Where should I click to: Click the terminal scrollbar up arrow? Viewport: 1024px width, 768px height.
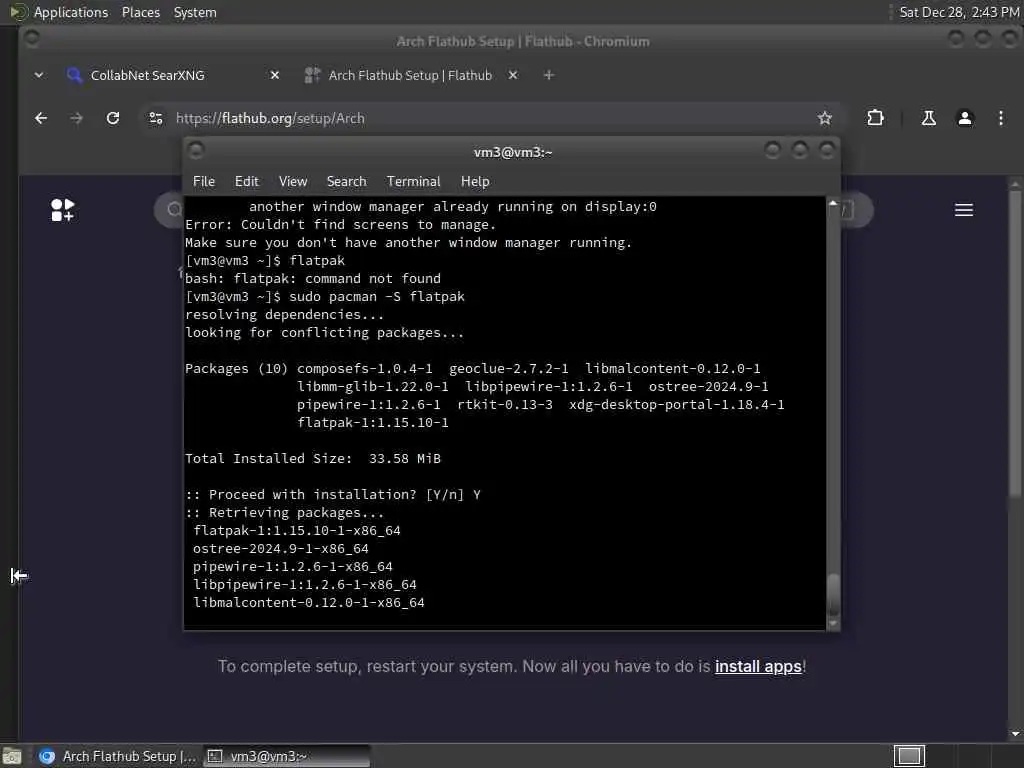833,204
